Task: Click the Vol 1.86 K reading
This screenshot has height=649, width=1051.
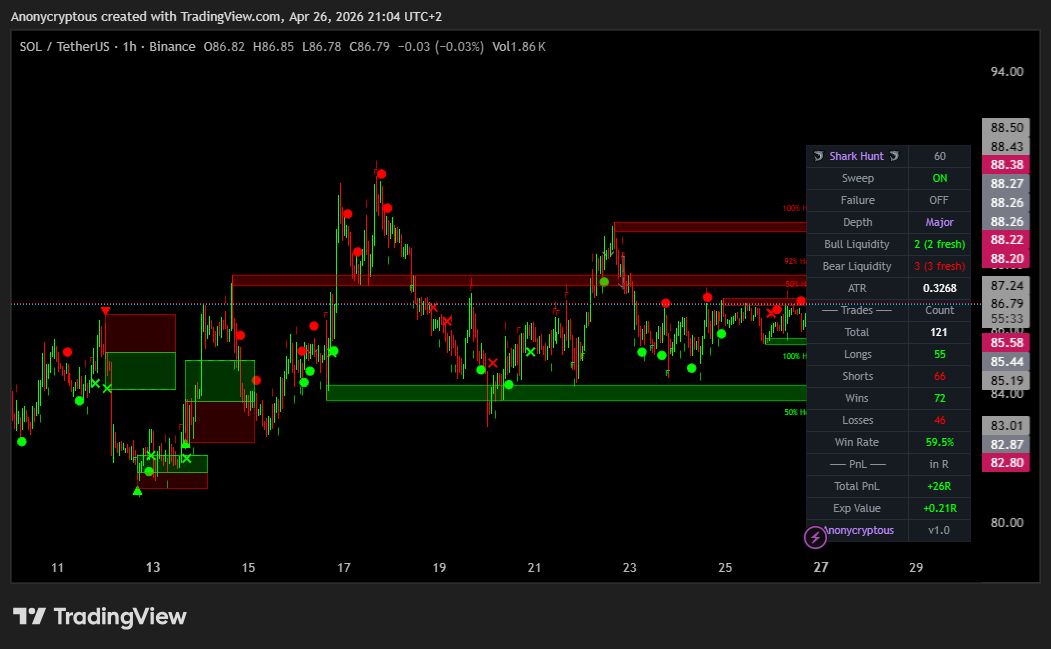Action: click(519, 46)
